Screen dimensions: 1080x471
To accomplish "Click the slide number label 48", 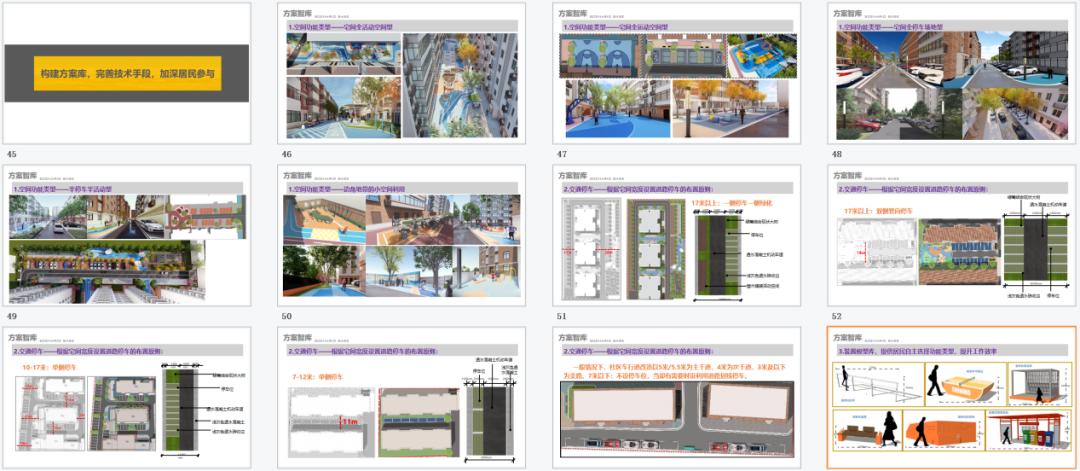I will pyautogui.click(x=836, y=155).
